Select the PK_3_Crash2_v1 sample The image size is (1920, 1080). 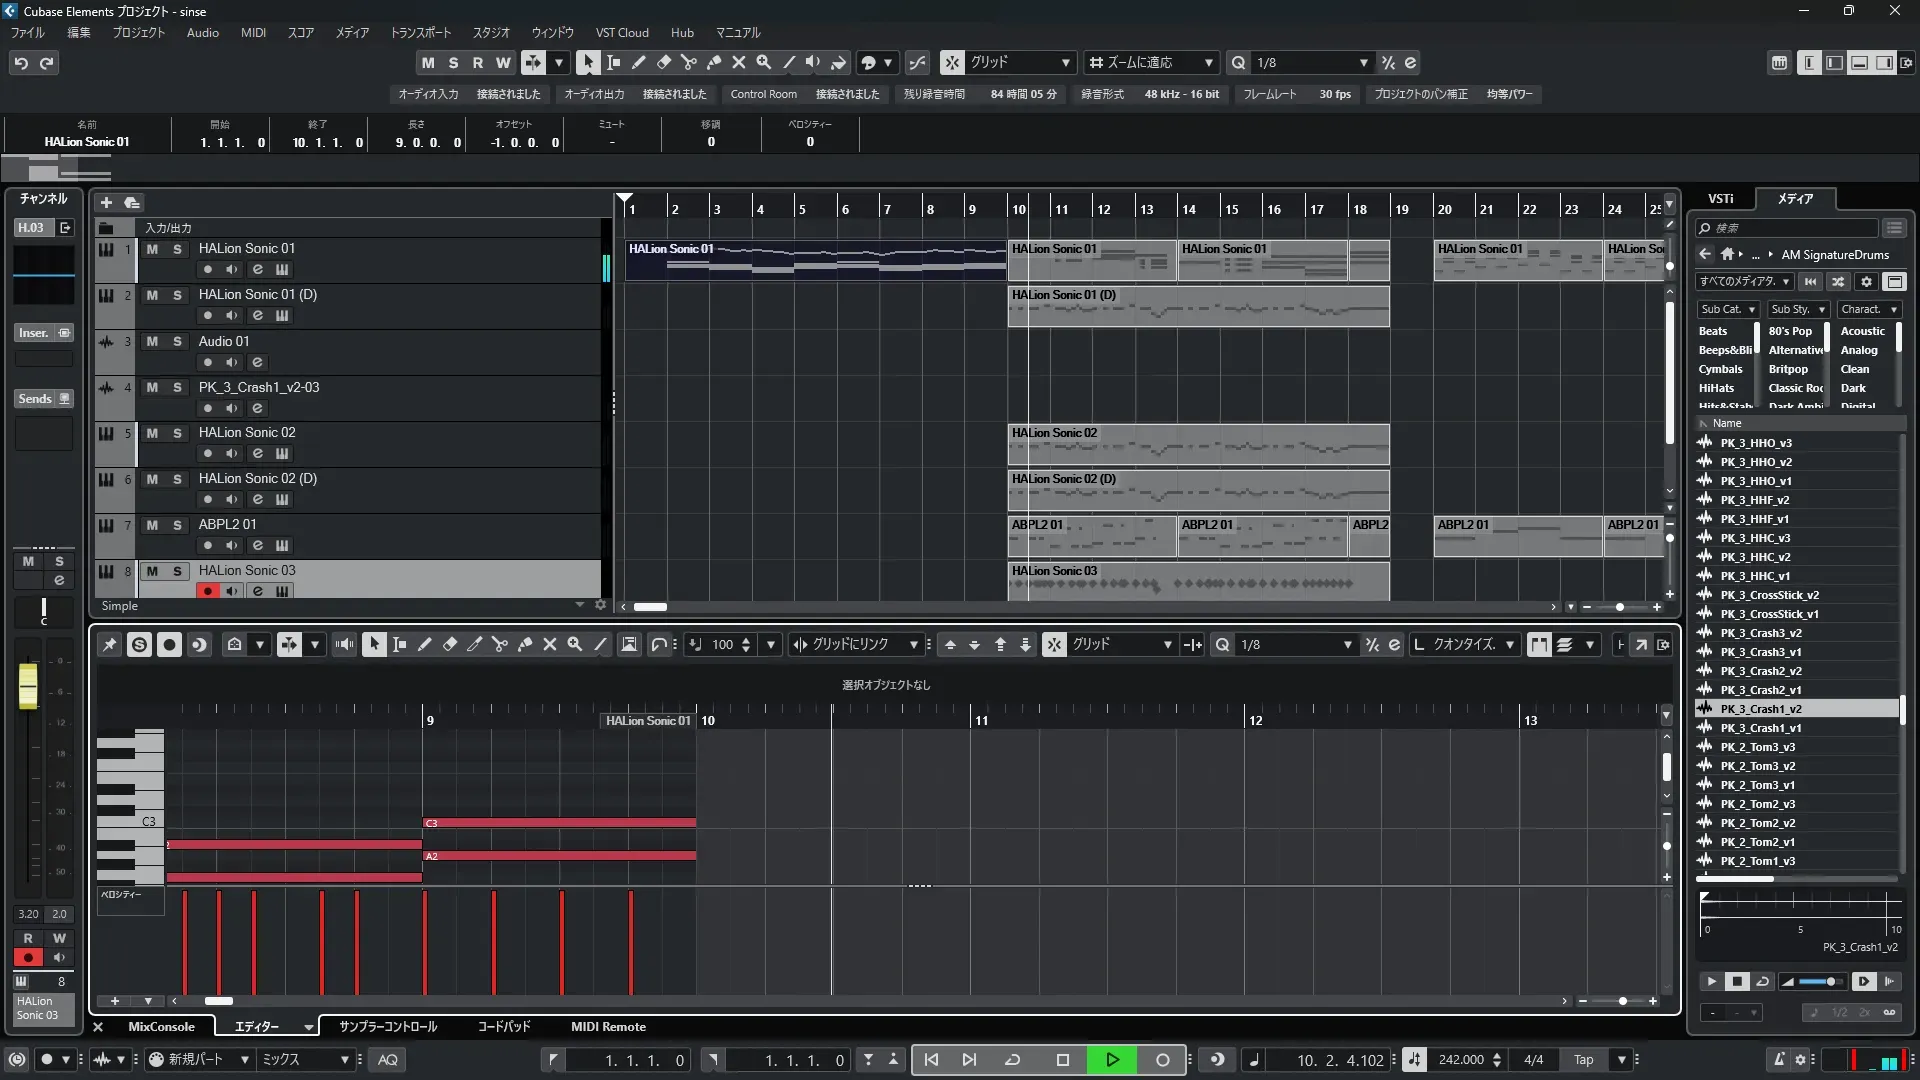tap(1761, 690)
